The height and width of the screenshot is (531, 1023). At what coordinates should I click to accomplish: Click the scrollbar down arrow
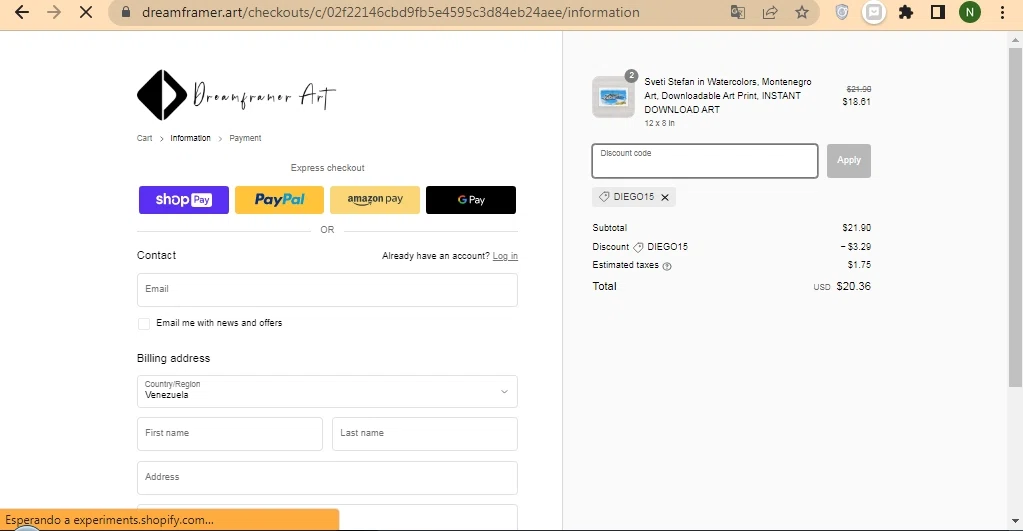click(1015, 521)
